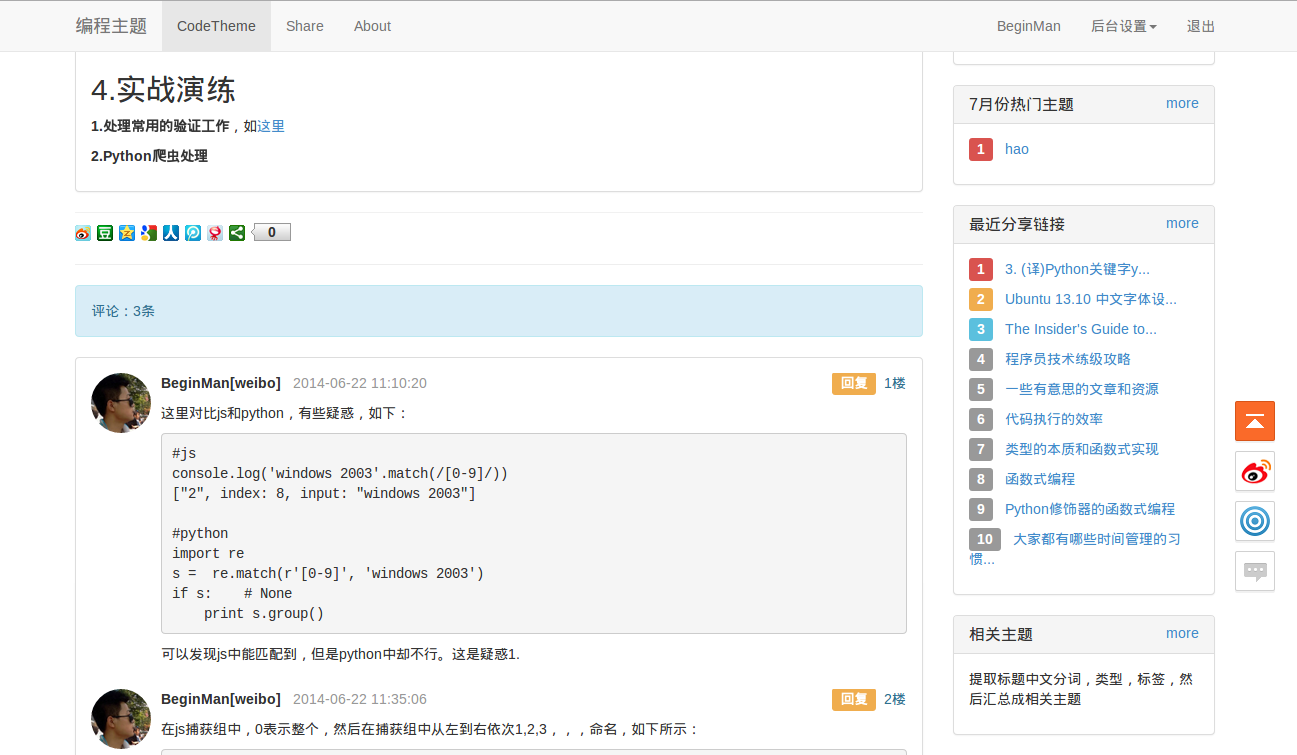1297x755 pixels.
Task: Open the Share nav item
Action: pos(305,26)
